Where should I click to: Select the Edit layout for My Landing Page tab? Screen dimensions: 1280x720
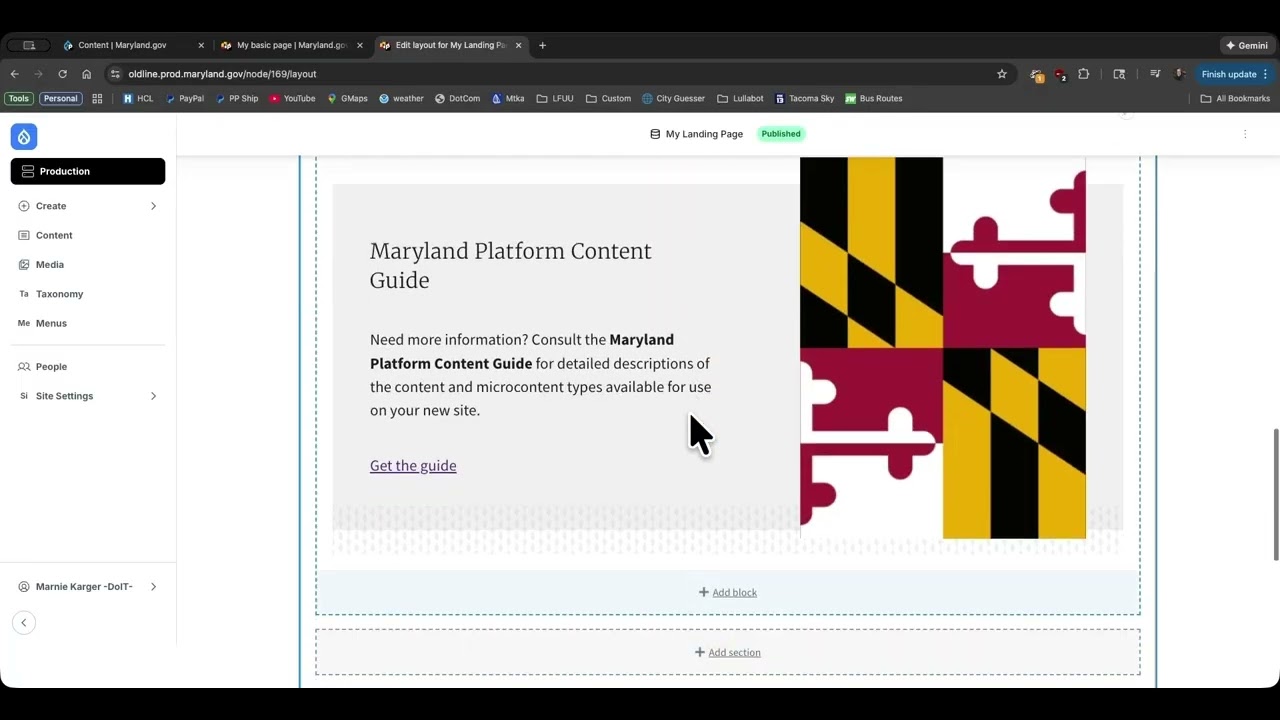point(450,45)
